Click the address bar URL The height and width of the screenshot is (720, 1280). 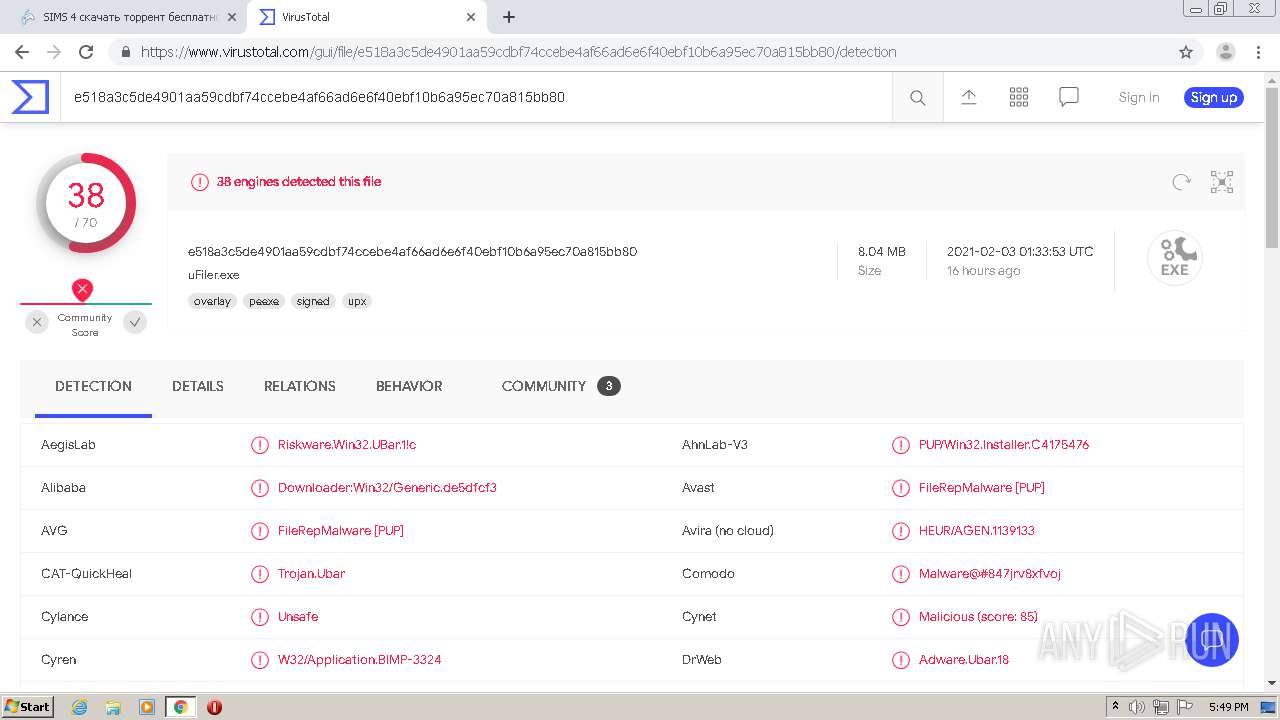[518, 52]
